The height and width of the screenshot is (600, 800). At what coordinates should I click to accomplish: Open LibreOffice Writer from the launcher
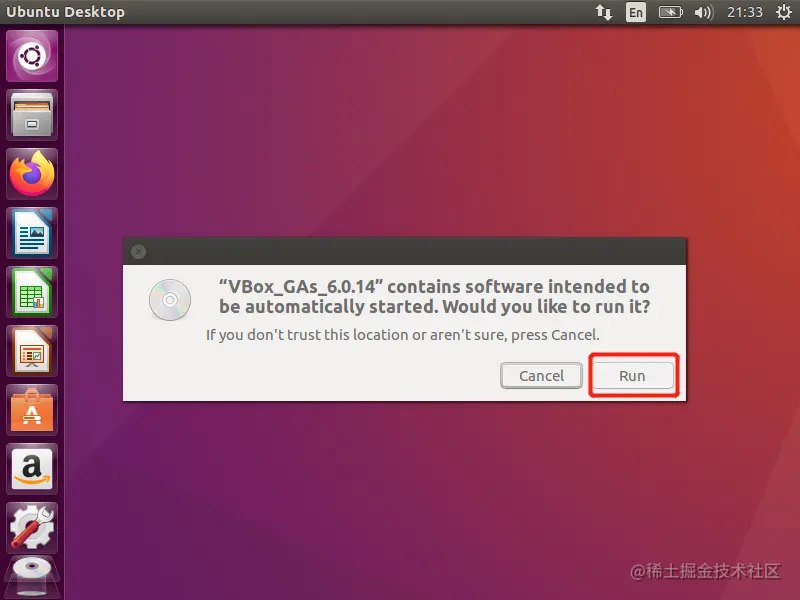coord(32,233)
